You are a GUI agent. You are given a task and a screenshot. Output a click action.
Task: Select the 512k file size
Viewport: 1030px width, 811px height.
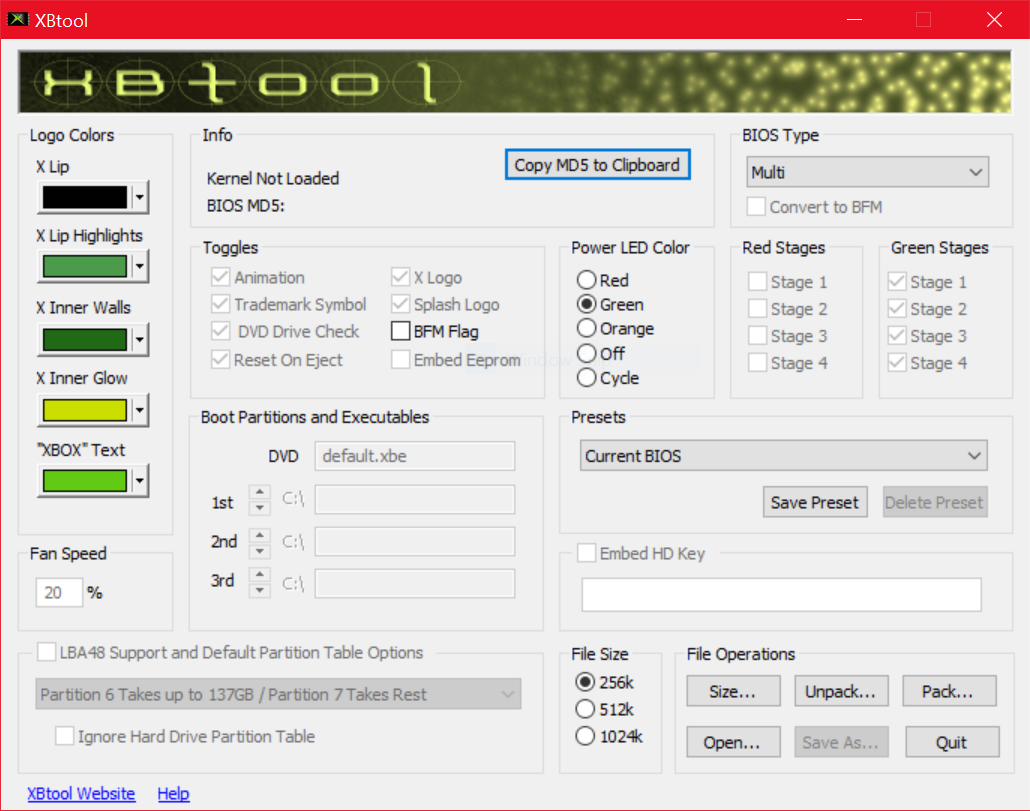click(585, 709)
